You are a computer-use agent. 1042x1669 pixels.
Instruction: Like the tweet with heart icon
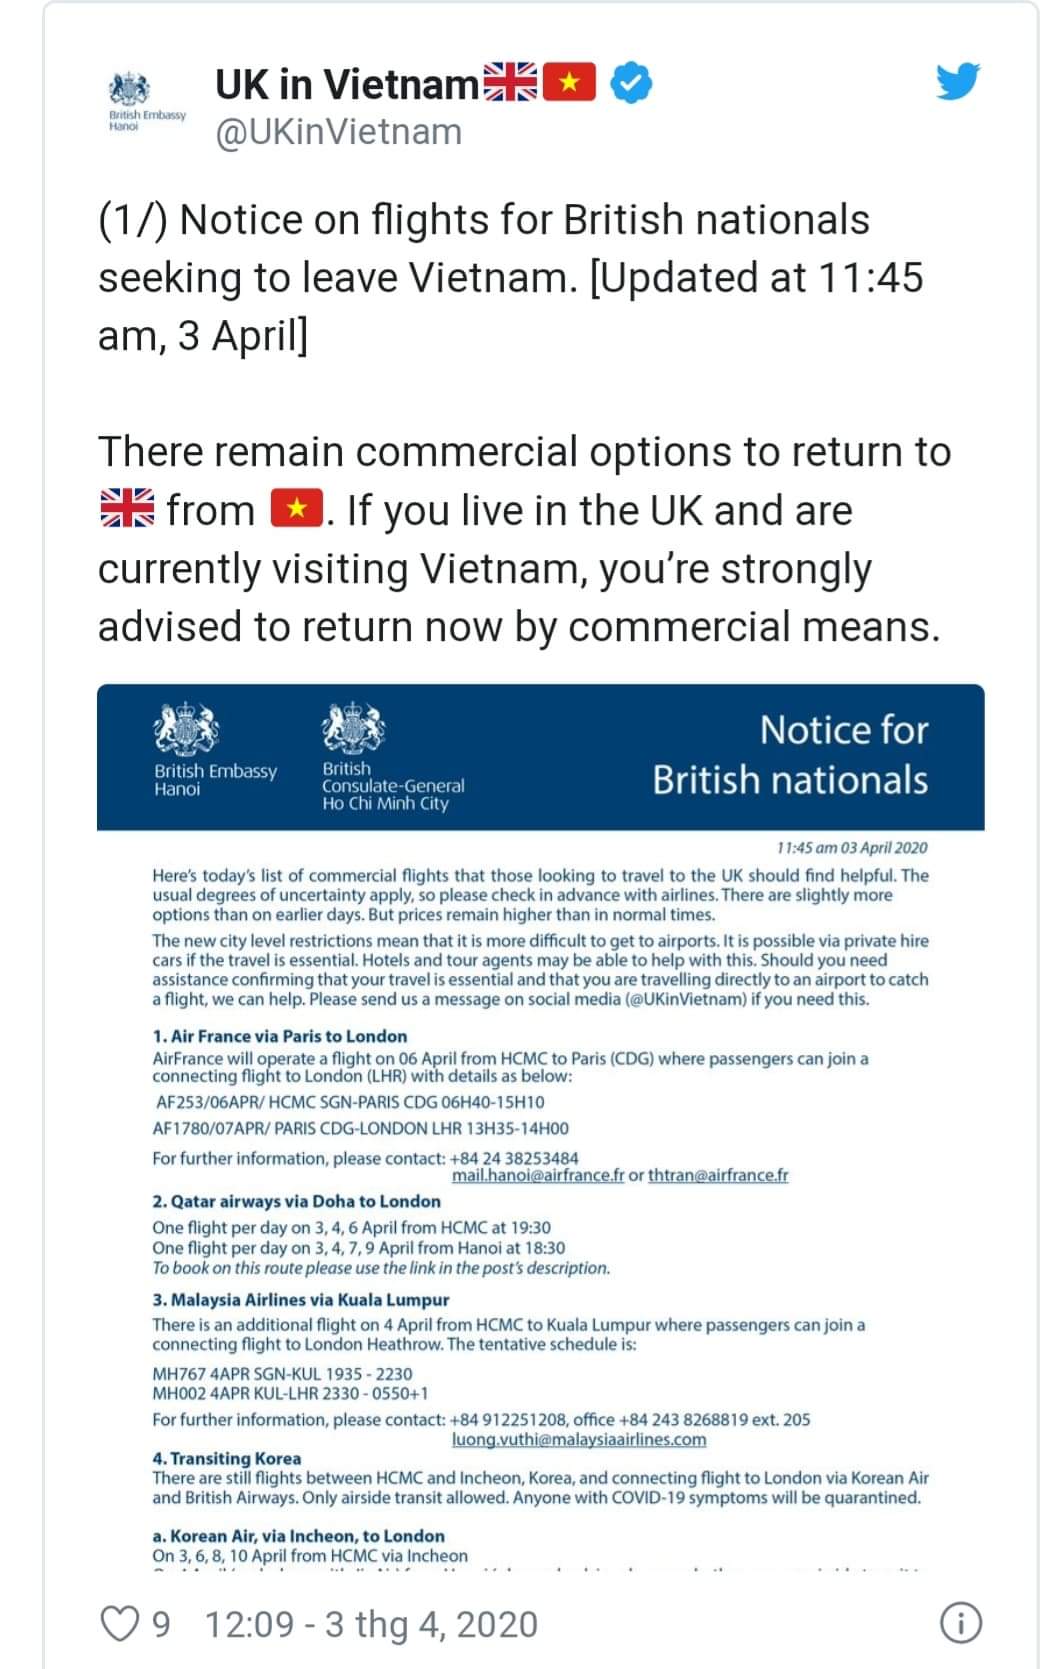coord(121,1623)
